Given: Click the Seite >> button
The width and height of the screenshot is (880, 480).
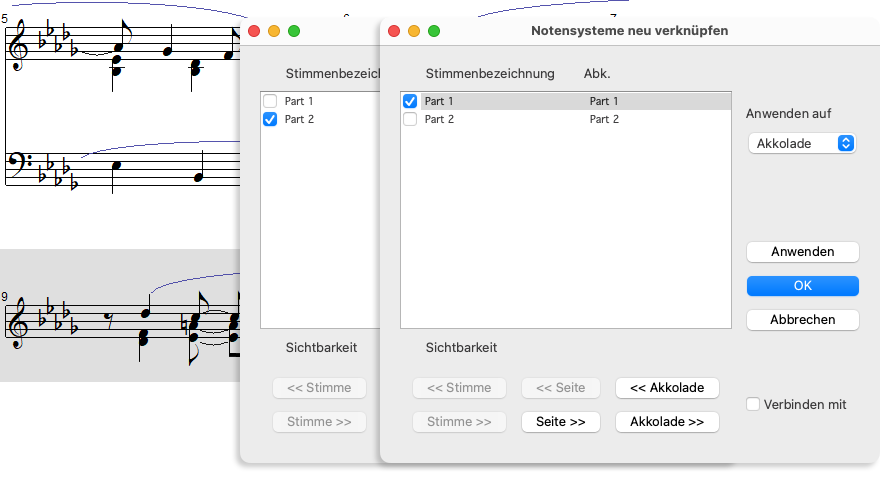Looking at the screenshot, I should pos(560,422).
